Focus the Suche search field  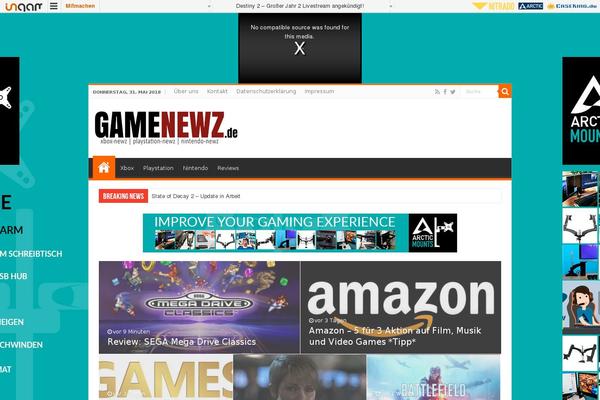click(479, 92)
